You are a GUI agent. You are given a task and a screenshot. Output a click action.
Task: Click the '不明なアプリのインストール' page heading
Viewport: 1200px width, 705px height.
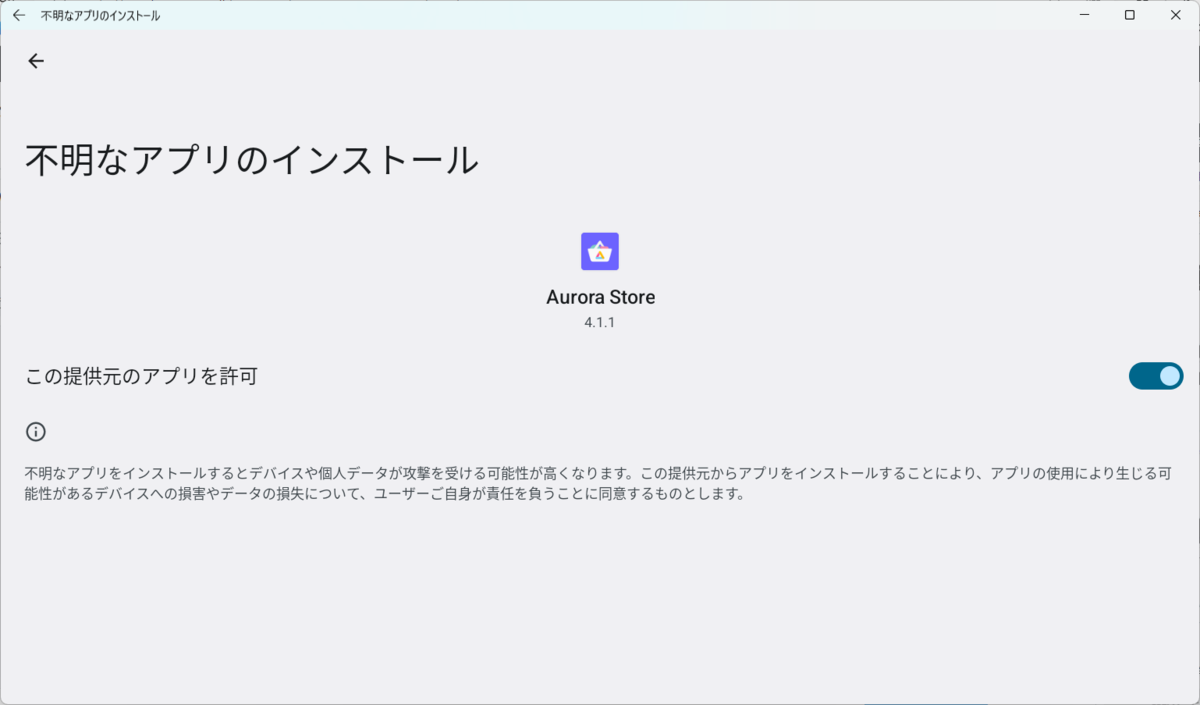[x=252, y=161]
